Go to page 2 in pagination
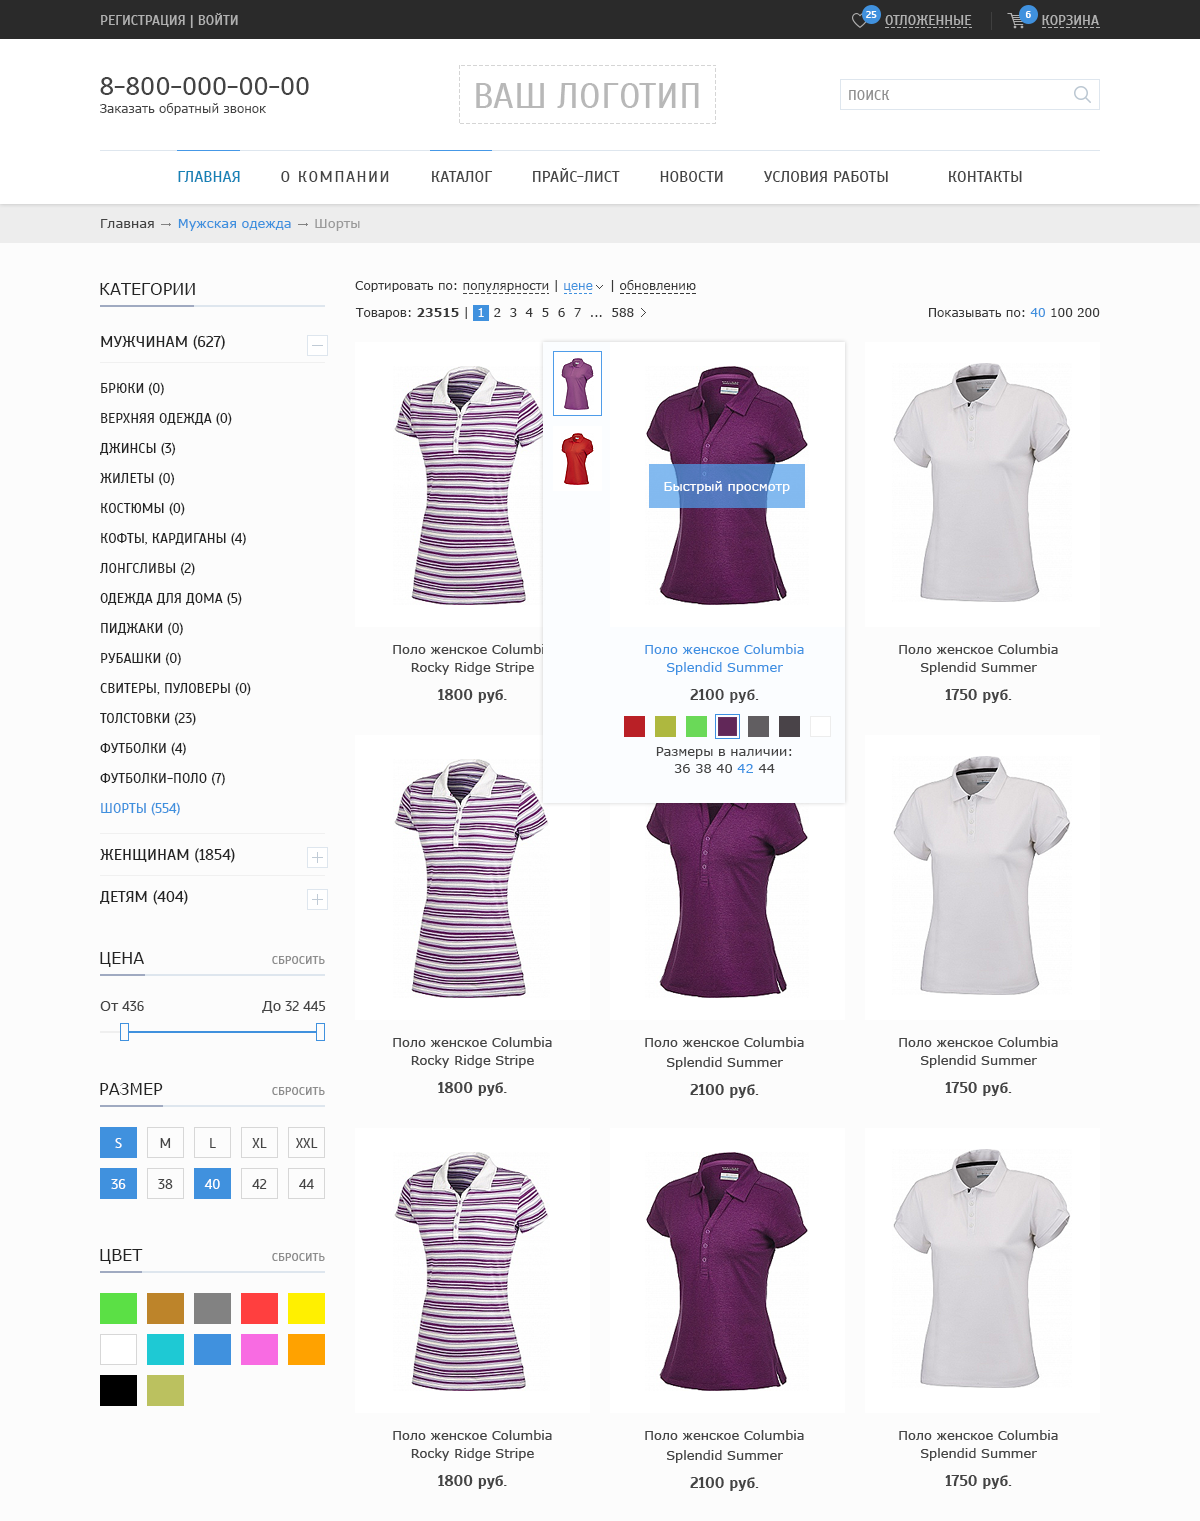 point(497,313)
